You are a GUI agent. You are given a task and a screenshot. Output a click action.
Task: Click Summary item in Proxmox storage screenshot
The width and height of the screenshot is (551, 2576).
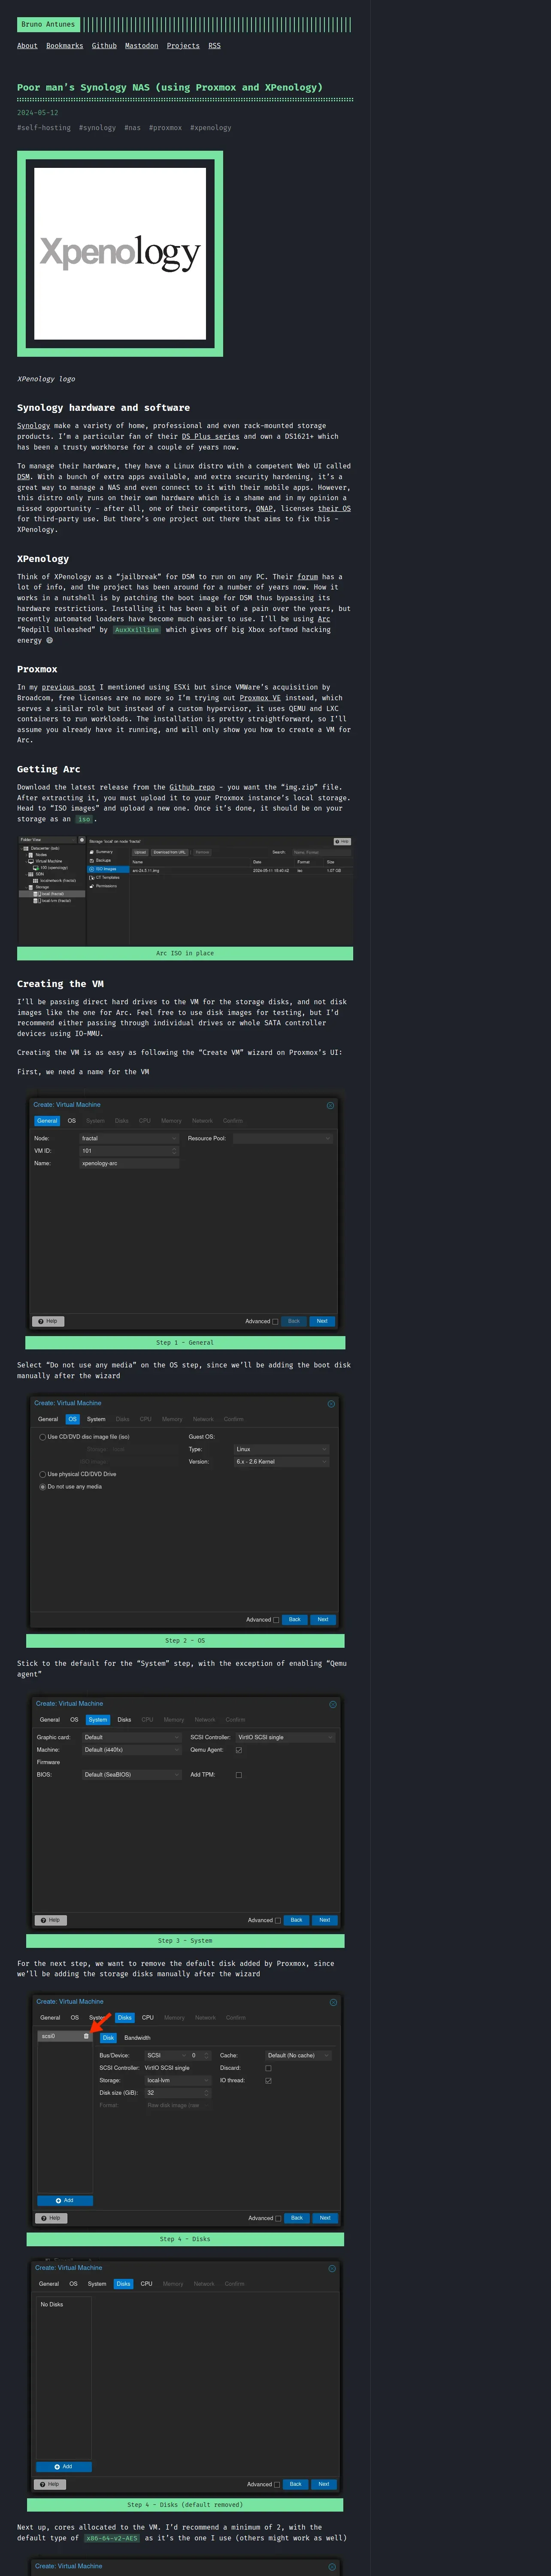pyautogui.click(x=103, y=852)
